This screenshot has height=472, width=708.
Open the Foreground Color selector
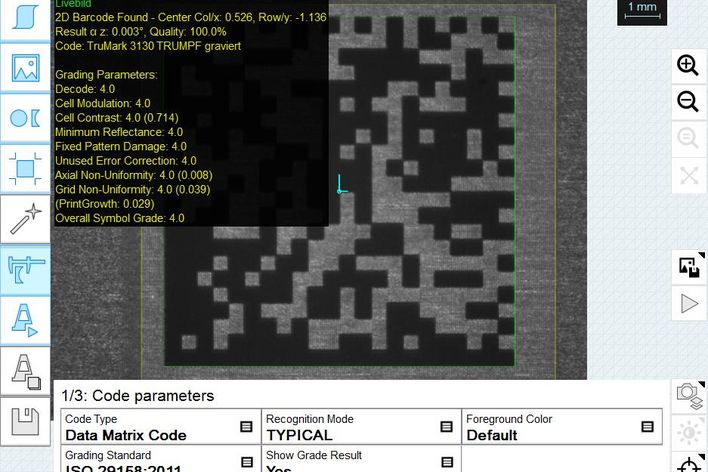coord(647,427)
